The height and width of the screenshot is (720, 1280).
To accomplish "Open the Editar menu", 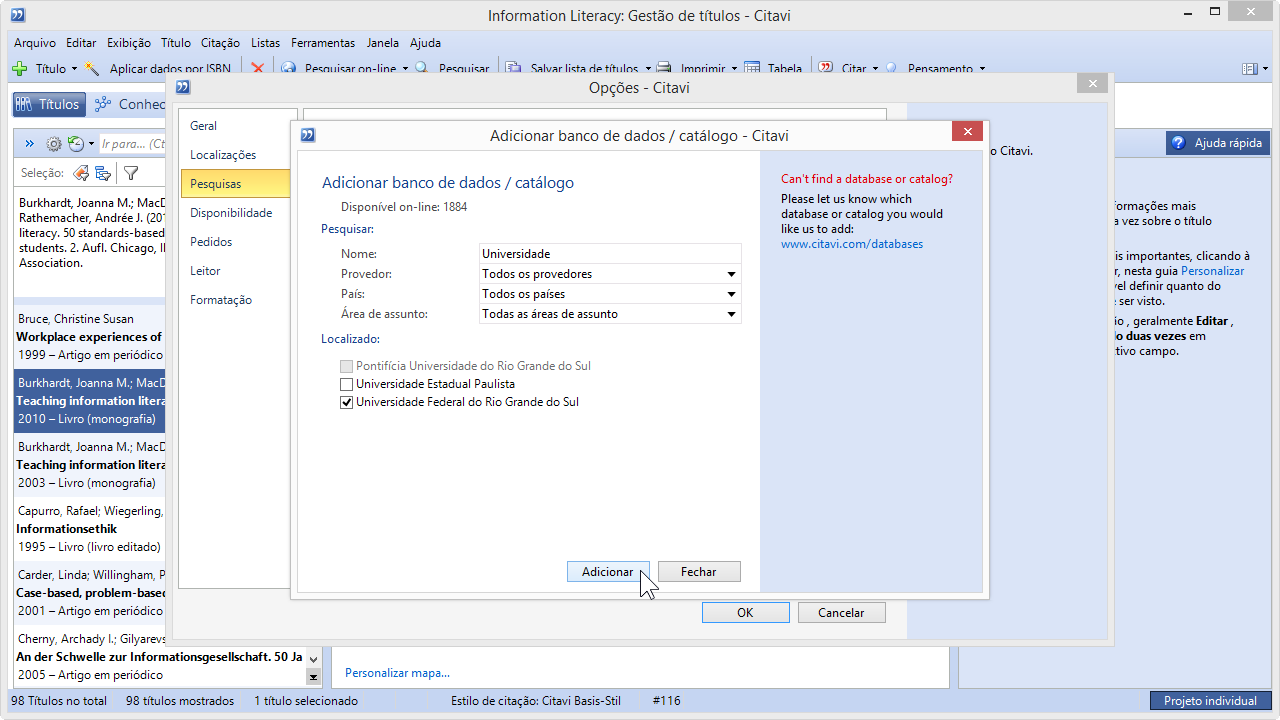I will (81, 43).
